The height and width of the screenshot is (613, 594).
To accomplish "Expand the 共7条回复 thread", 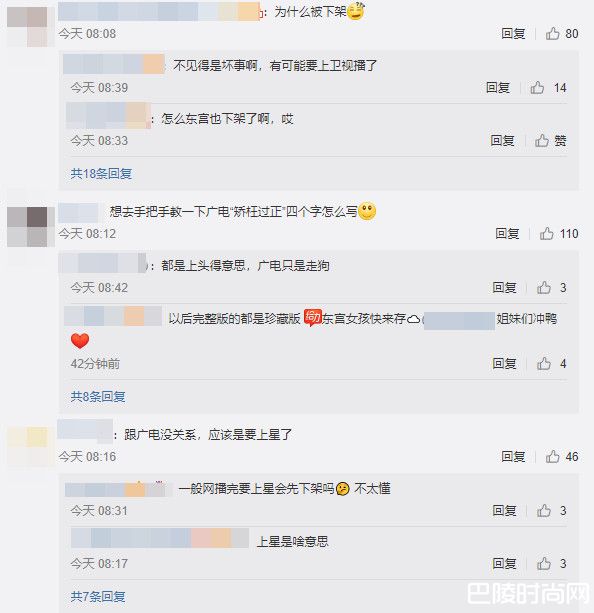I will tap(98, 597).
